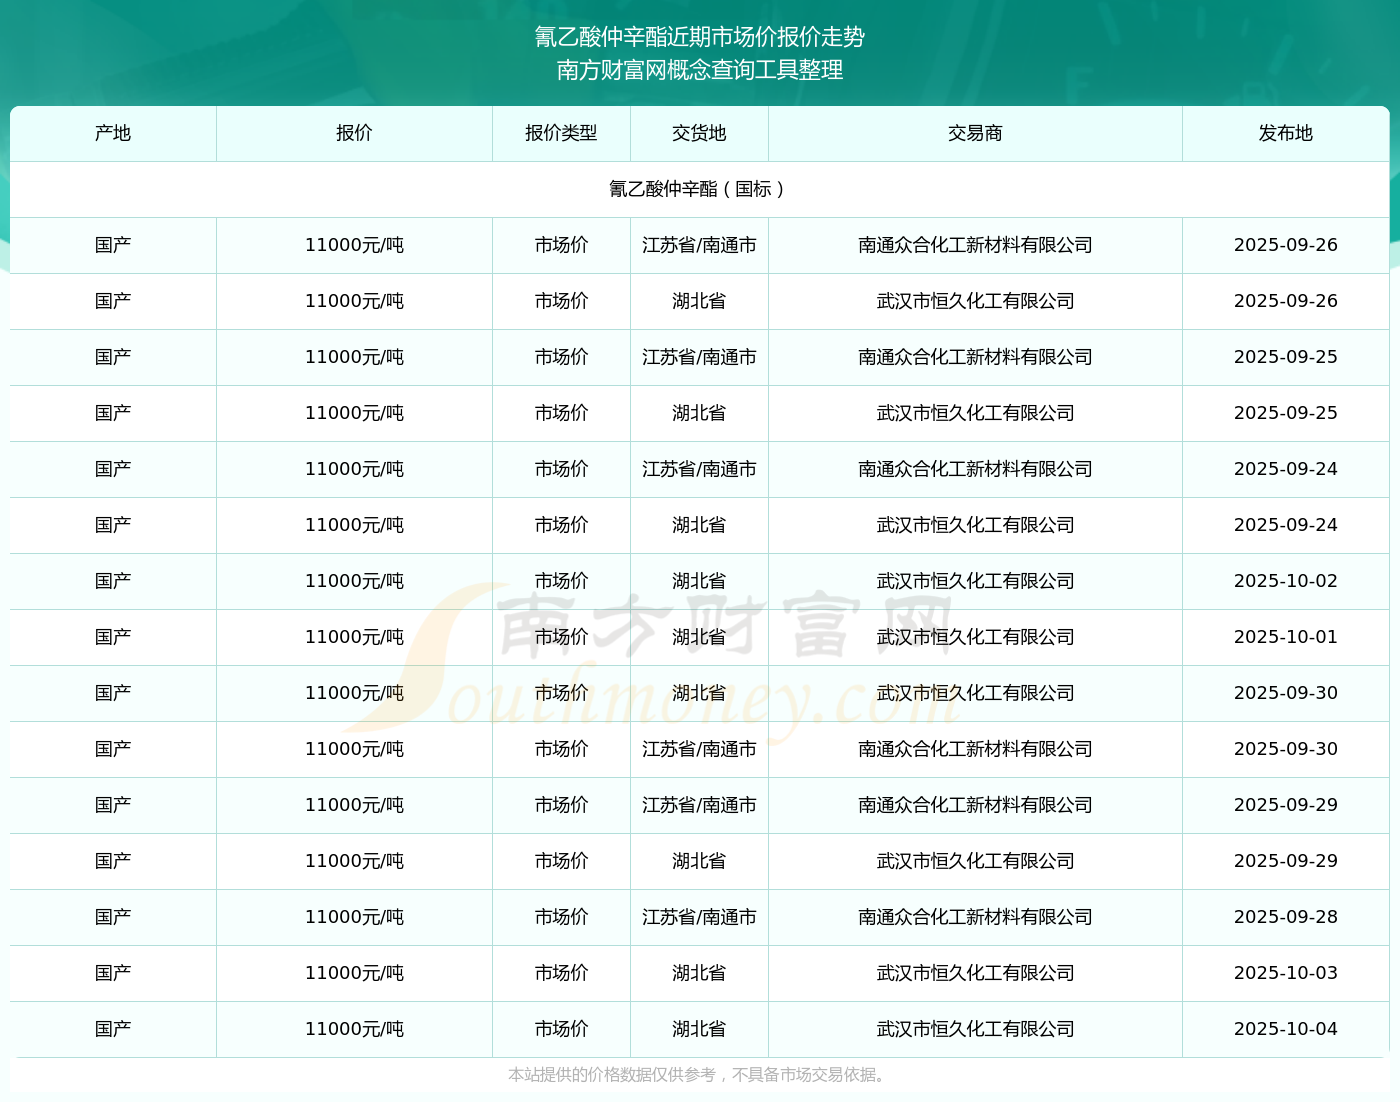Click 11000元/吨 in the 2025-10-03 row

354,973
